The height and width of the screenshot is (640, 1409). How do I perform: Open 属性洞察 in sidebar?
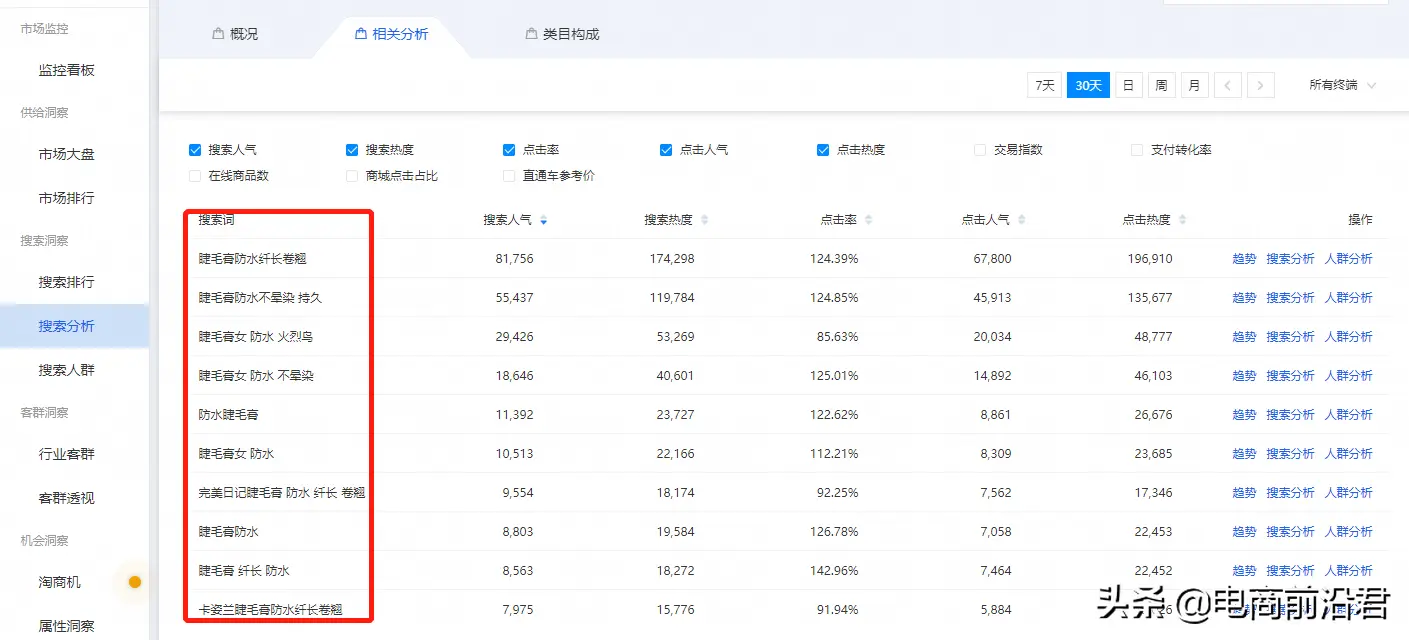pyautogui.click(x=66, y=626)
